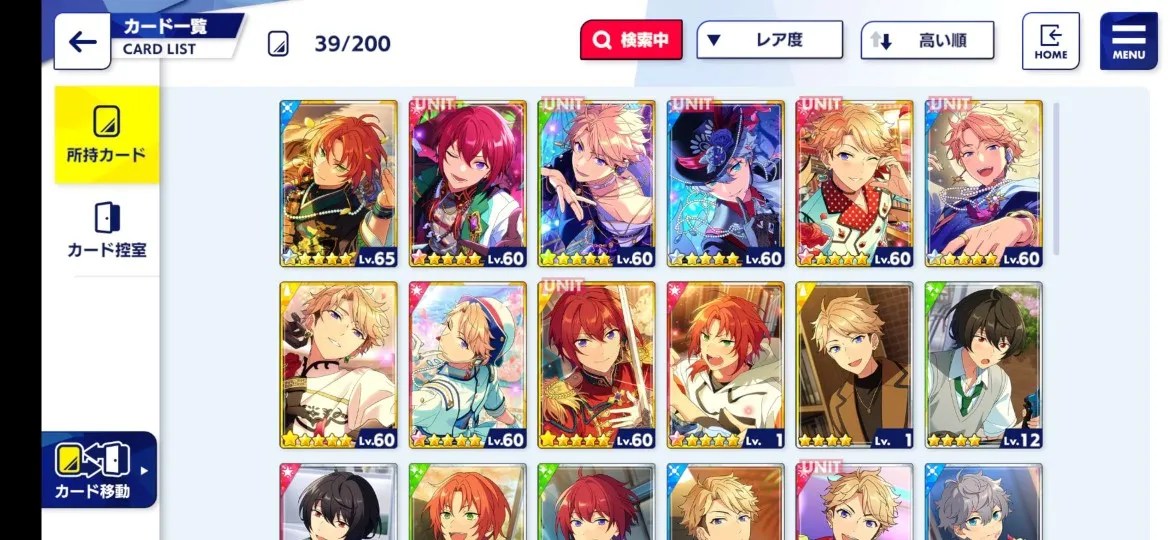The image size is (1170, 540).
Task: Pick the brown-jacket blonde Lv.1 card
Action: pyautogui.click(x=854, y=365)
